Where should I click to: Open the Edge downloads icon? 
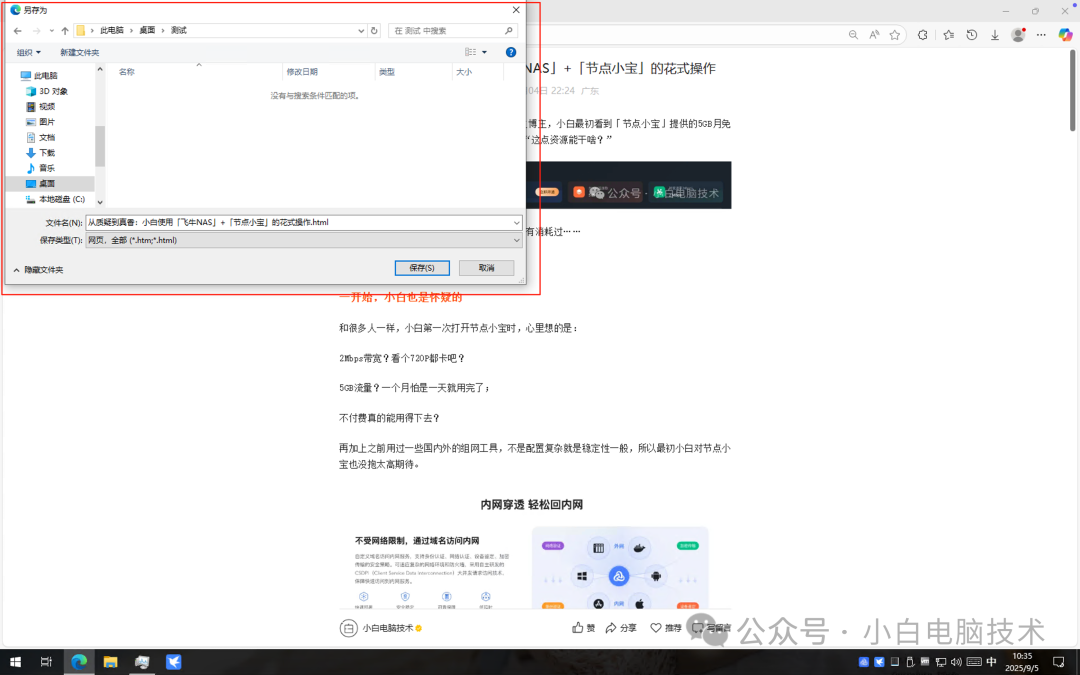pyautogui.click(x=995, y=34)
